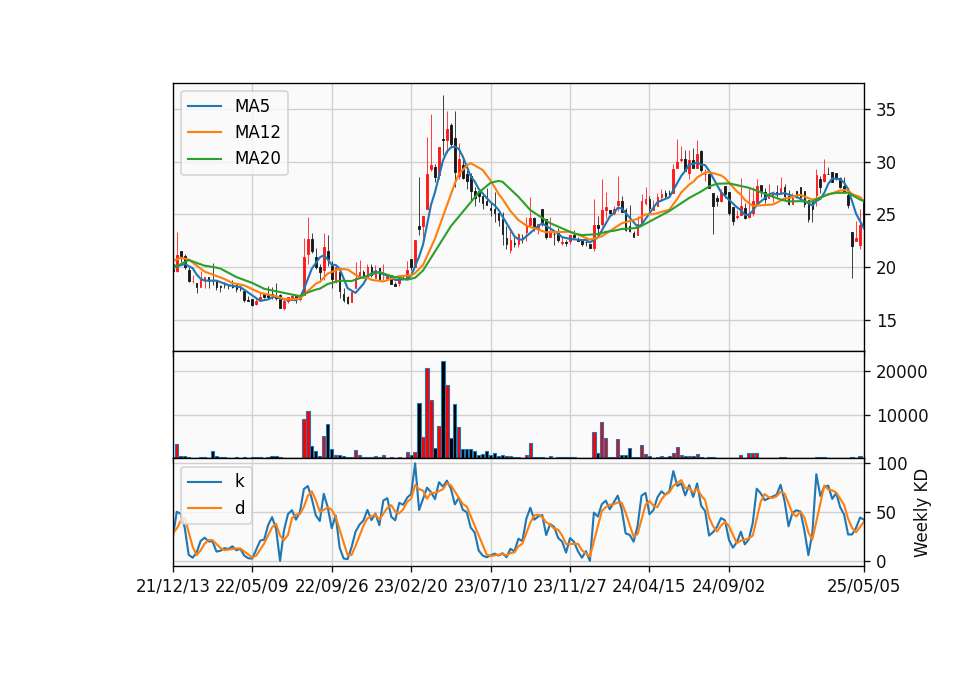This screenshot has width=960, height=690.
Task: Click the k legend label
Action: click(239, 481)
